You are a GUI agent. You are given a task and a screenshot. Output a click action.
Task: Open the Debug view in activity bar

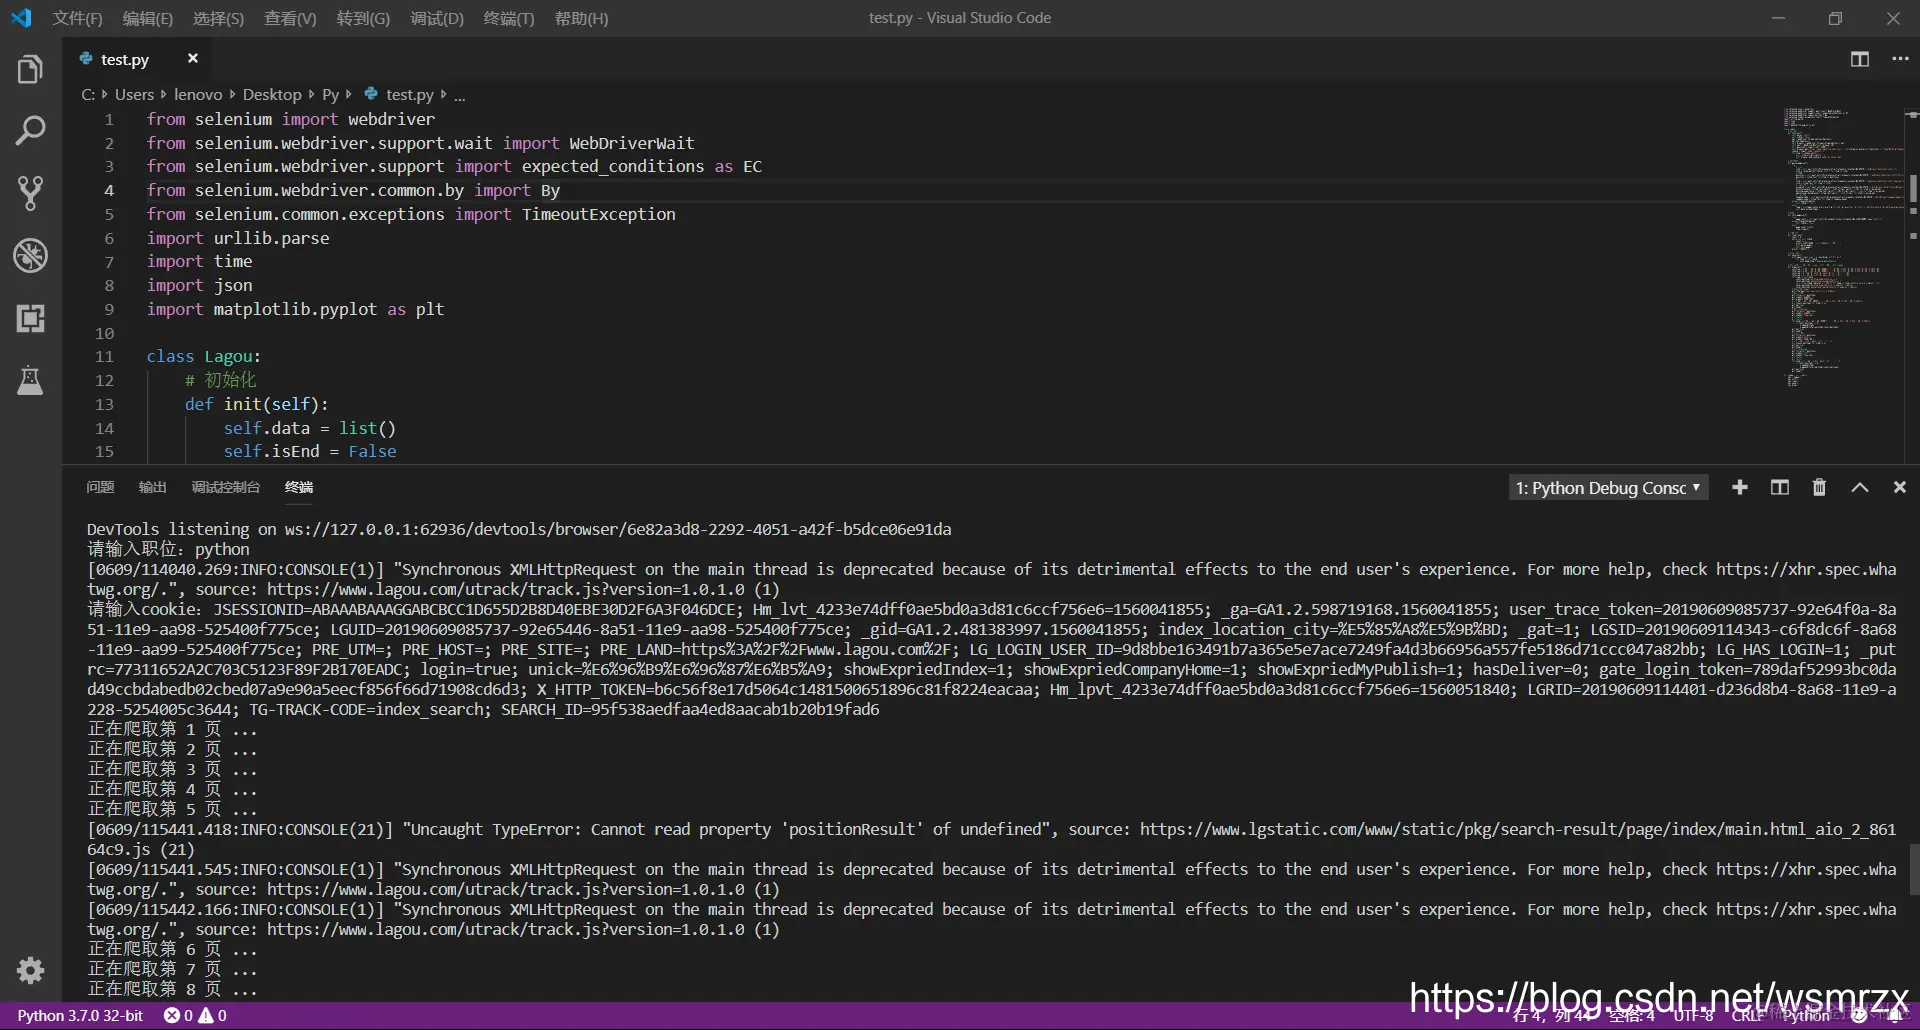pyautogui.click(x=30, y=256)
